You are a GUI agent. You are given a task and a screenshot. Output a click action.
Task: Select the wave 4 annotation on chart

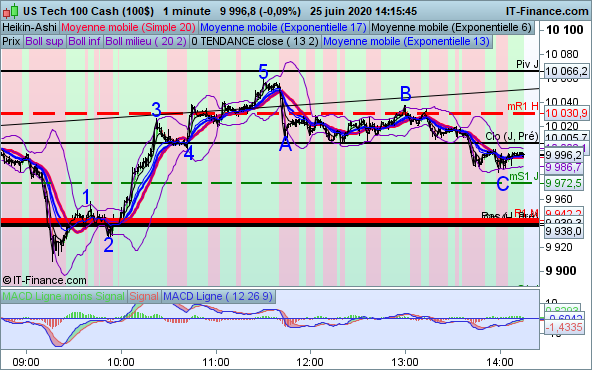(189, 154)
